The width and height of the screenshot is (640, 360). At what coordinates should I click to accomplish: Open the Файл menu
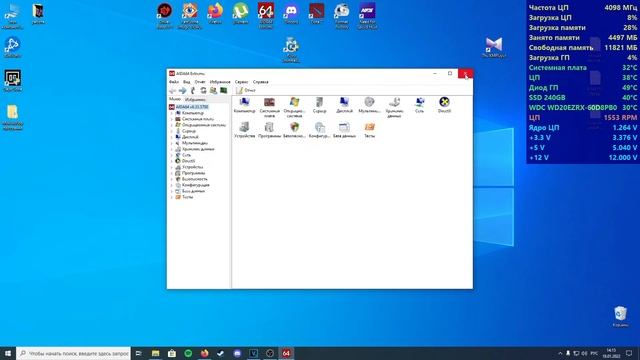tap(174, 82)
